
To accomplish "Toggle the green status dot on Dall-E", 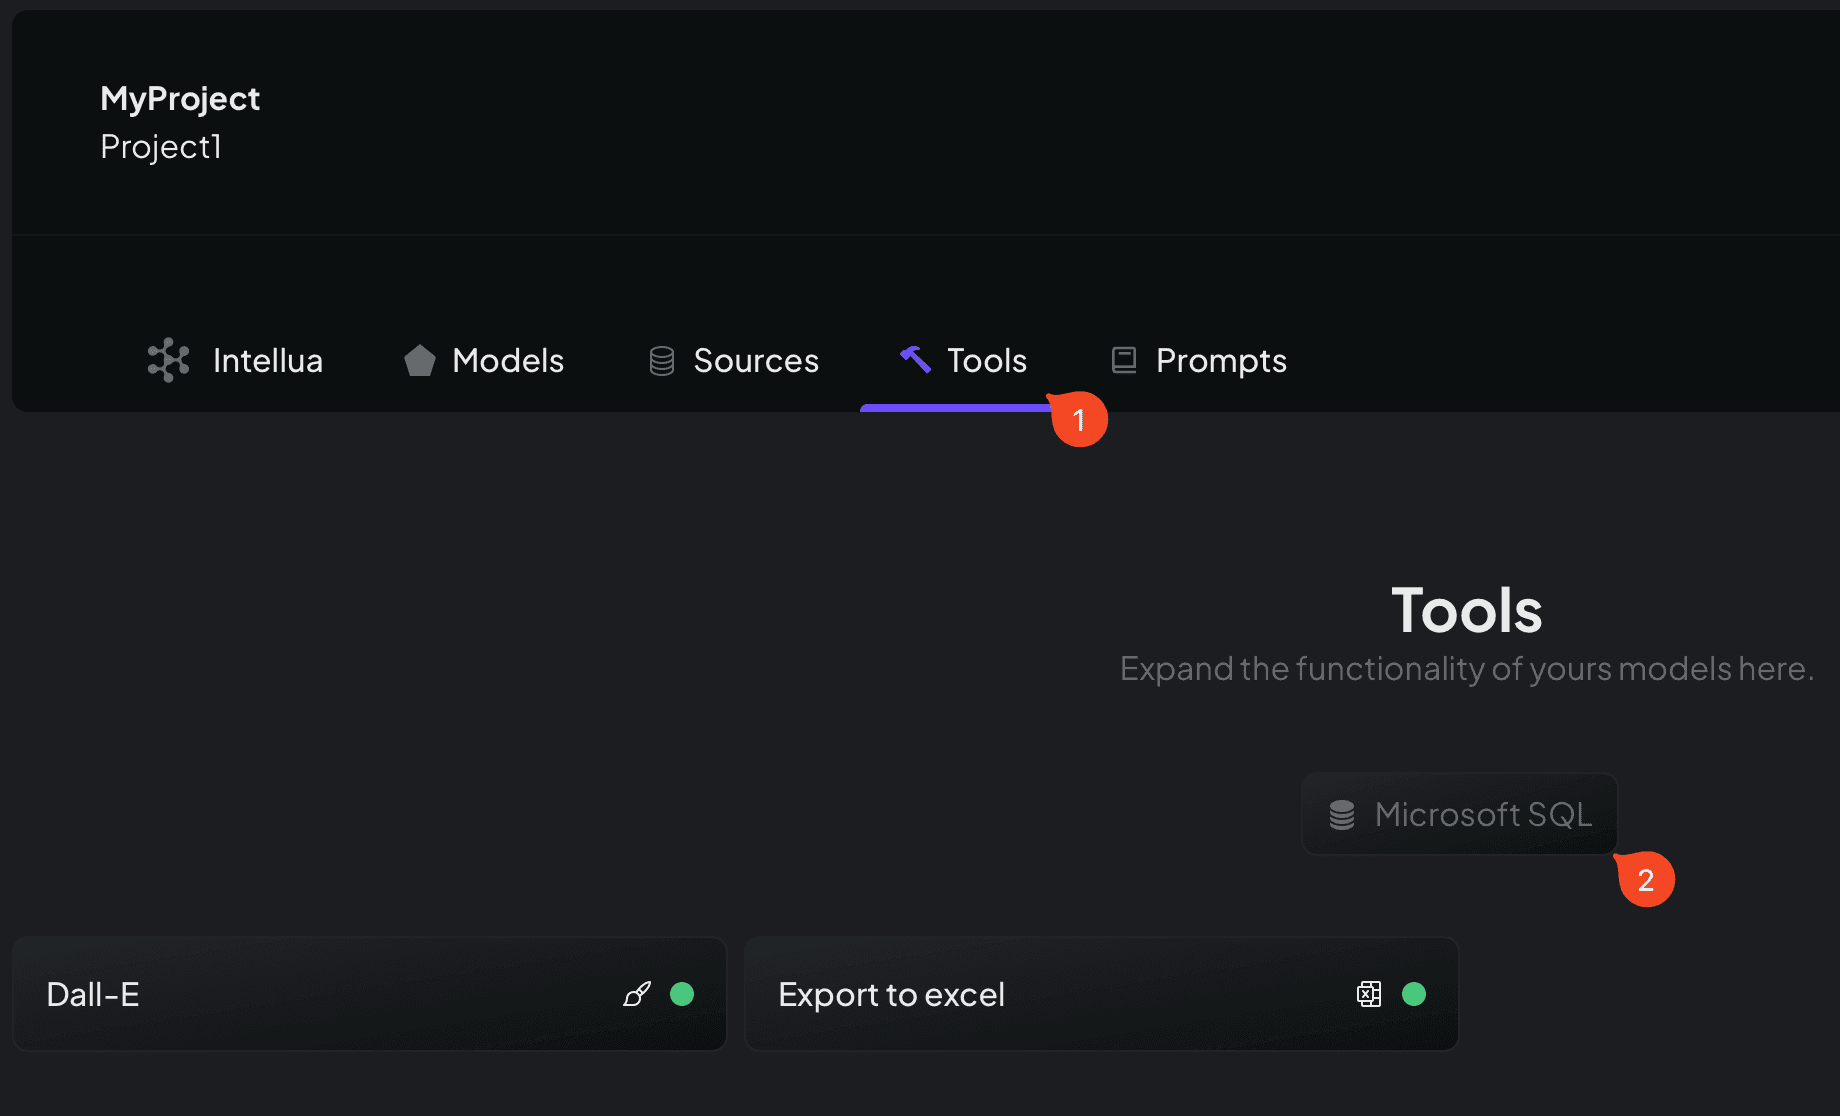I will pyautogui.click(x=682, y=994).
